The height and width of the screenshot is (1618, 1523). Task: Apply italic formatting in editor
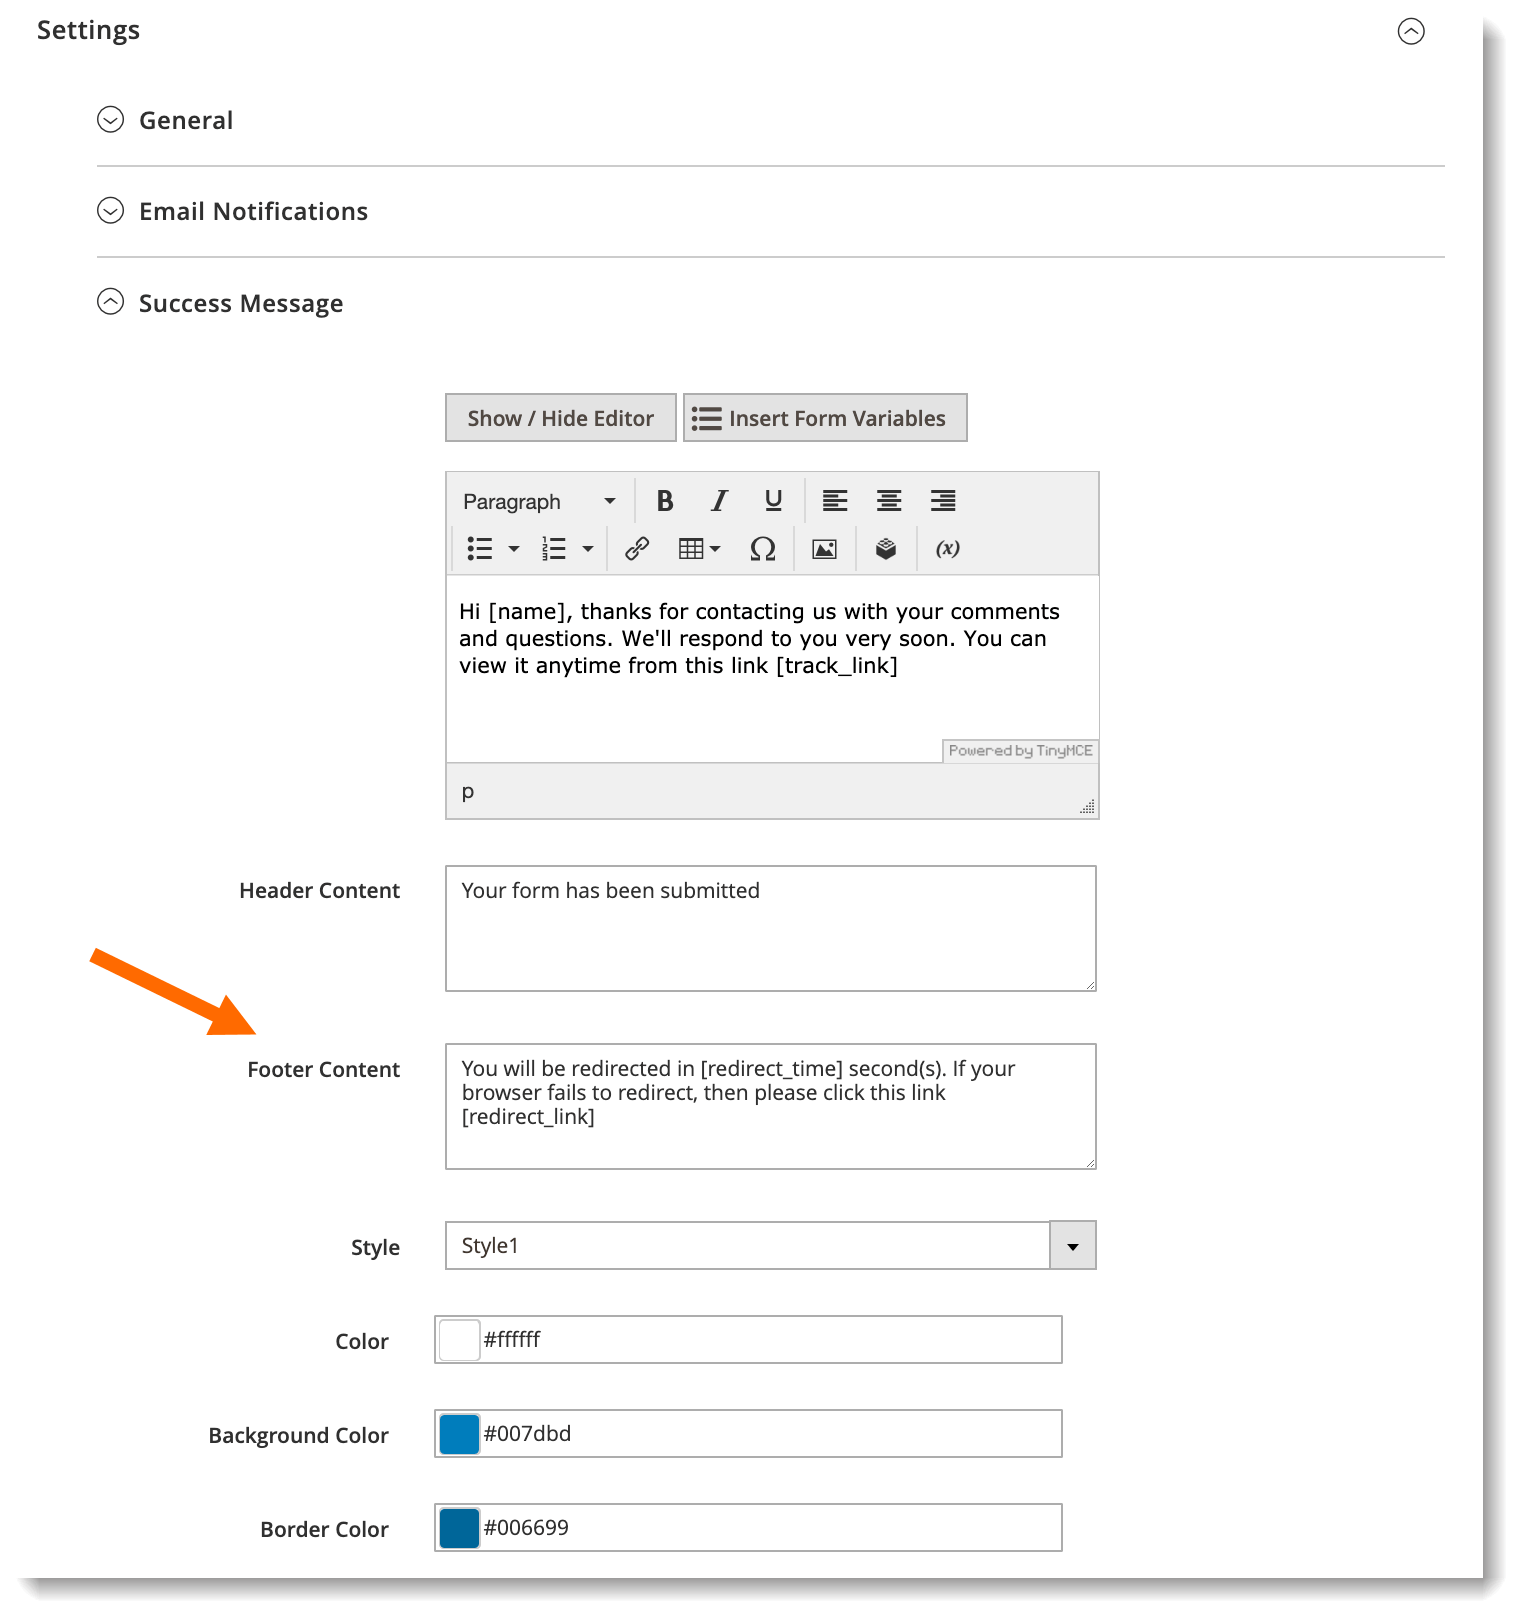pyautogui.click(x=719, y=501)
